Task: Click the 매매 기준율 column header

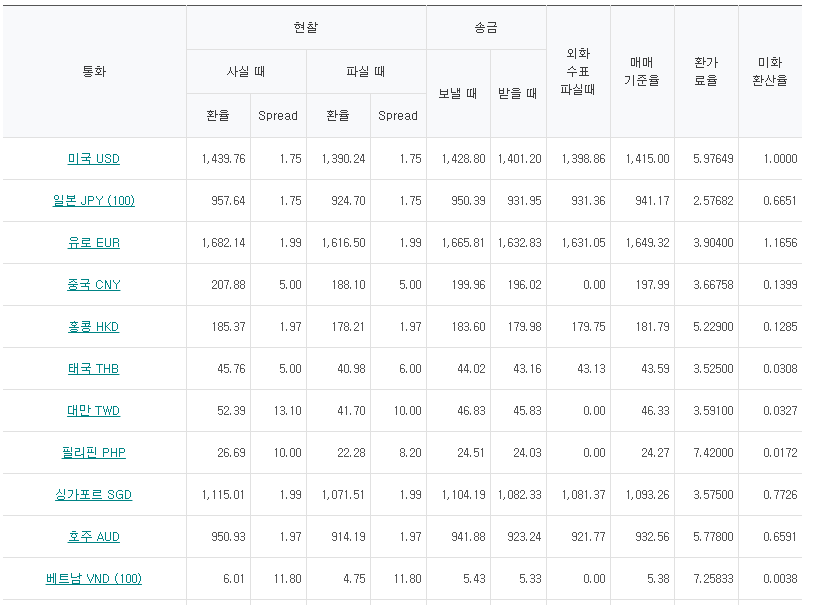Action: pos(642,71)
